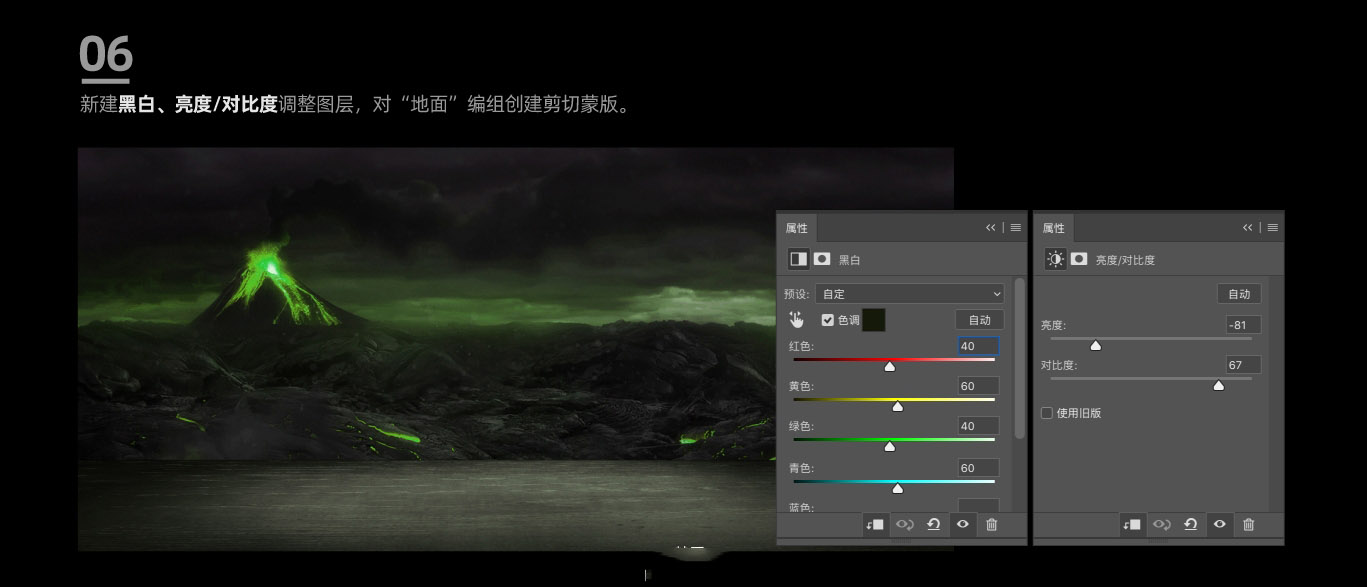The height and width of the screenshot is (587, 1367).
Task: Toggle layer visibility eye in 亮度/对比度 panel
Action: pos(1219,524)
